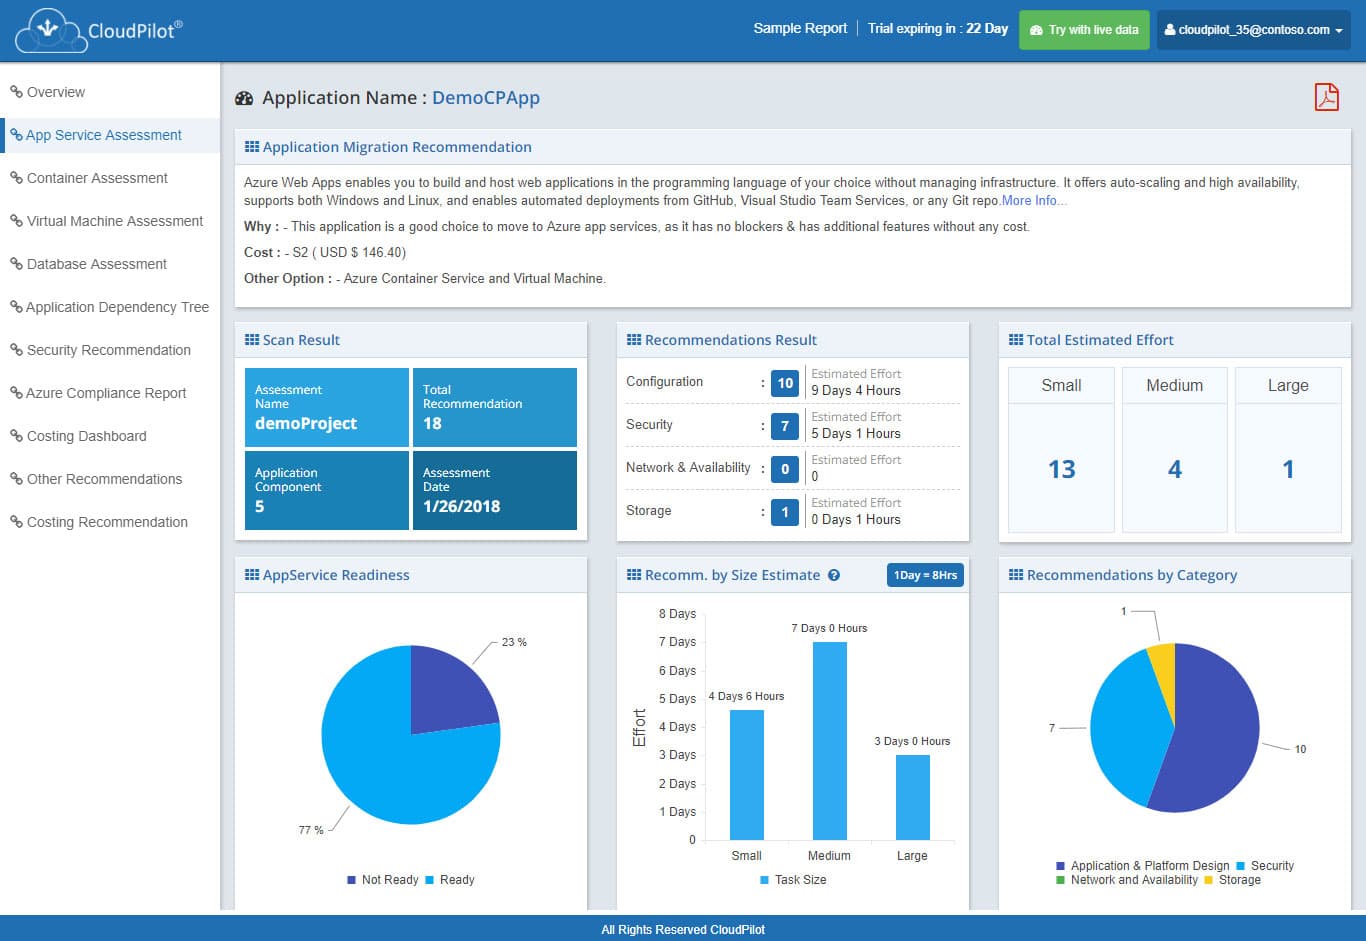This screenshot has height=941, width=1366.
Task: Toggle the Network and Availability legend swatch
Action: pyautogui.click(x=1061, y=880)
